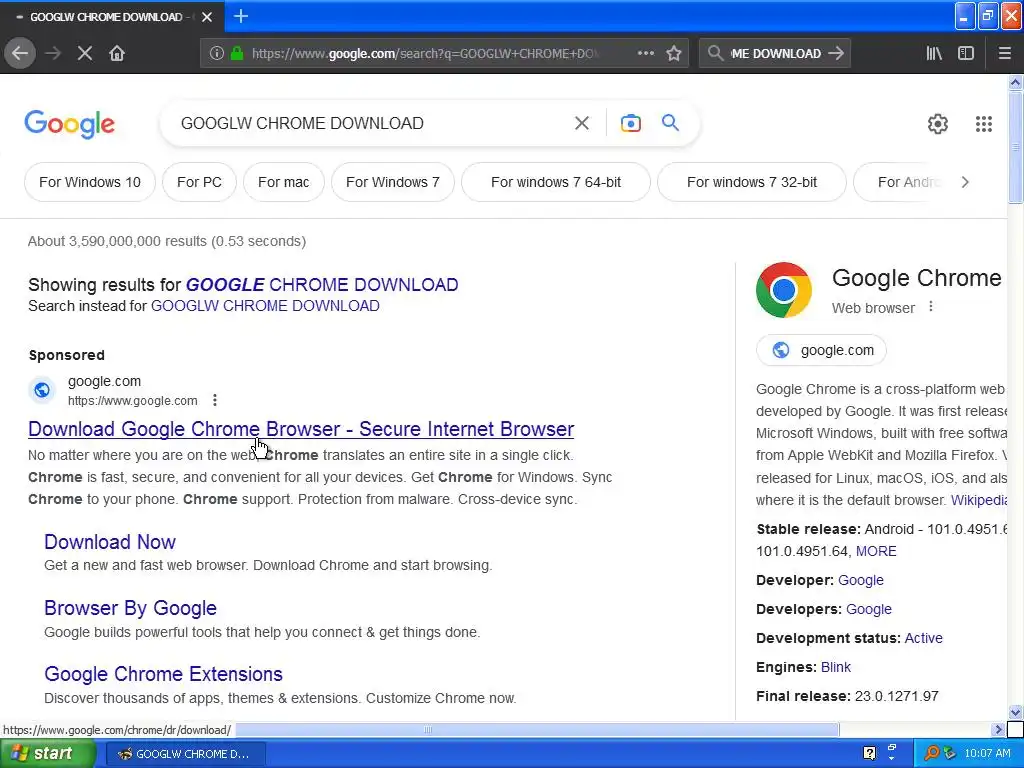Image resolution: width=1024 pixels, height=768 pixels.
Task: Click the google.com button in knowledge panel
Action: point(822,350)
